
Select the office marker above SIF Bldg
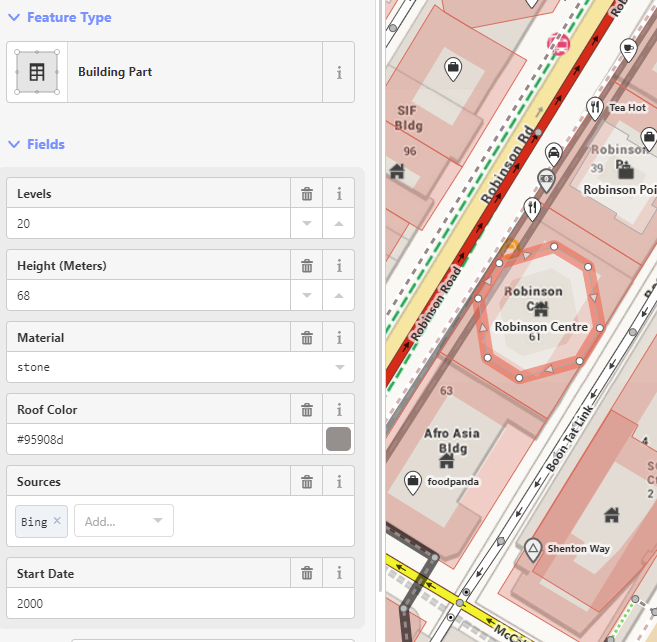[x=453, y=68]
